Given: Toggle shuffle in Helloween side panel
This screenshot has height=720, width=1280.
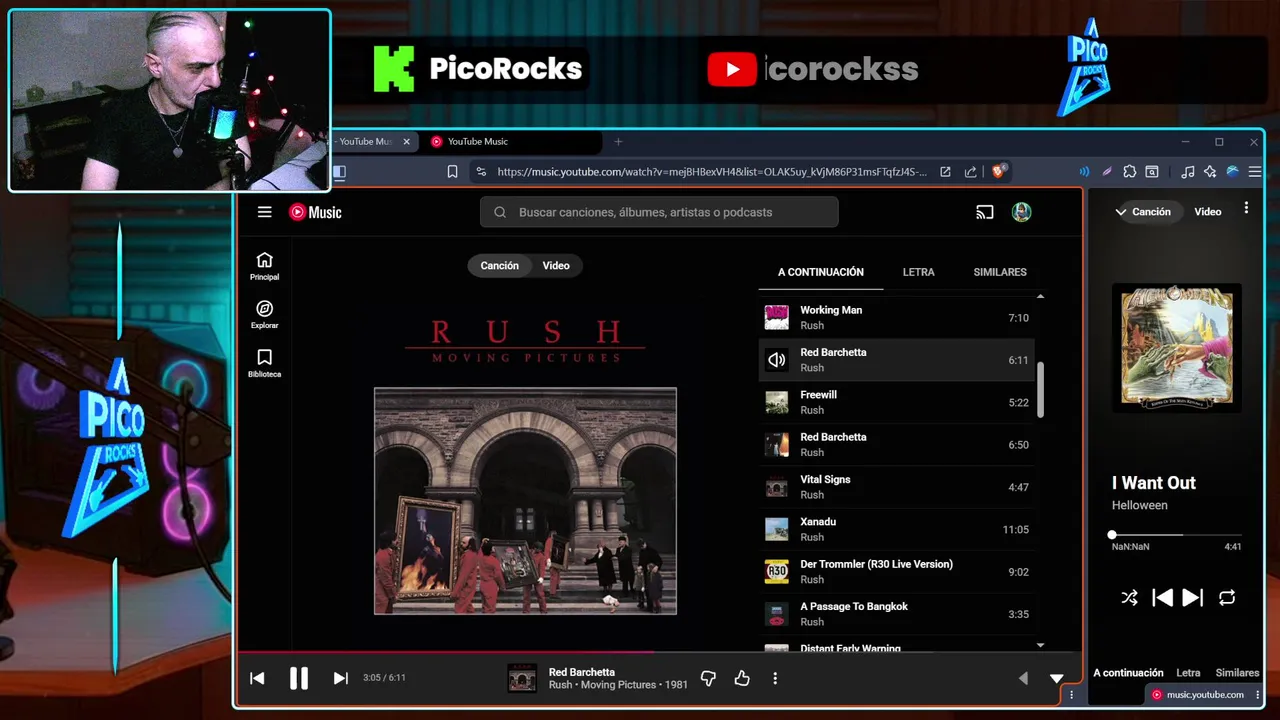Looking at the screenshot, I should [x=1129, y=597].
